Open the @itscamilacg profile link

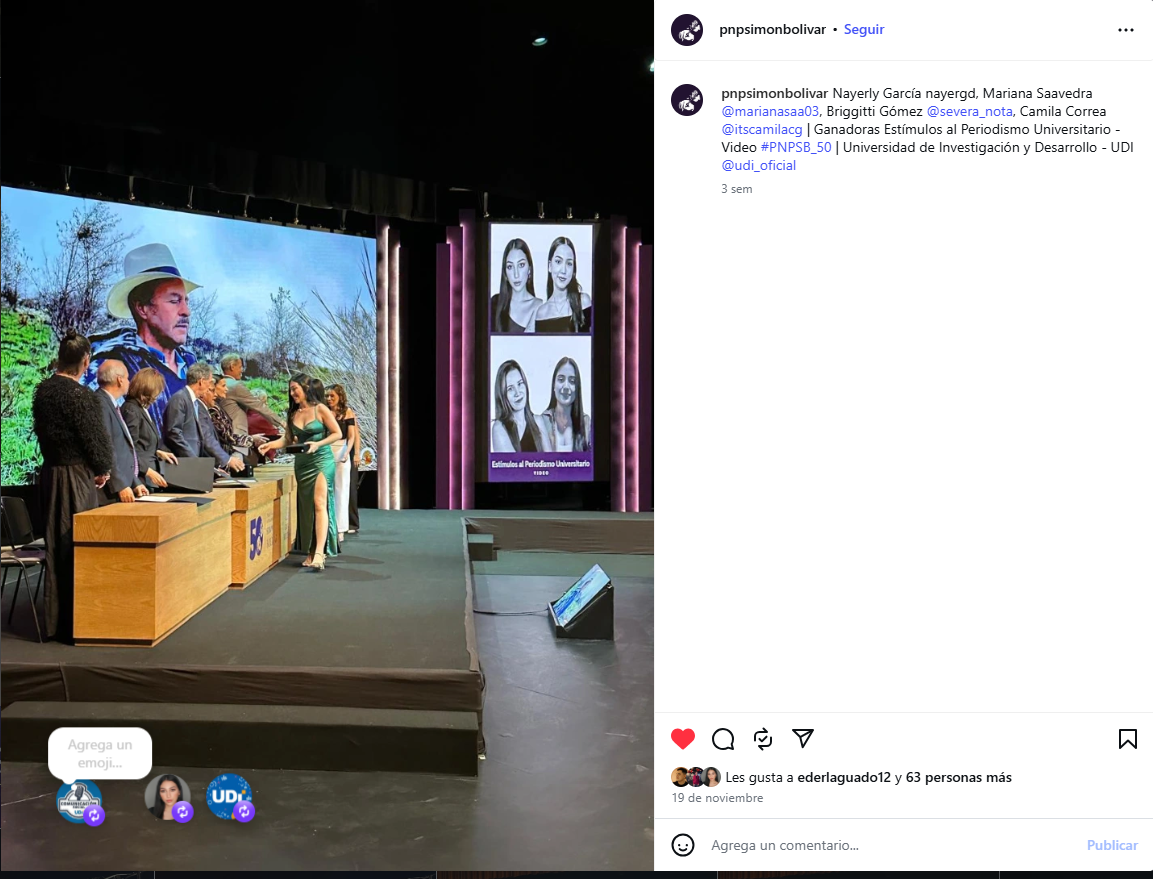coord(763,129)
